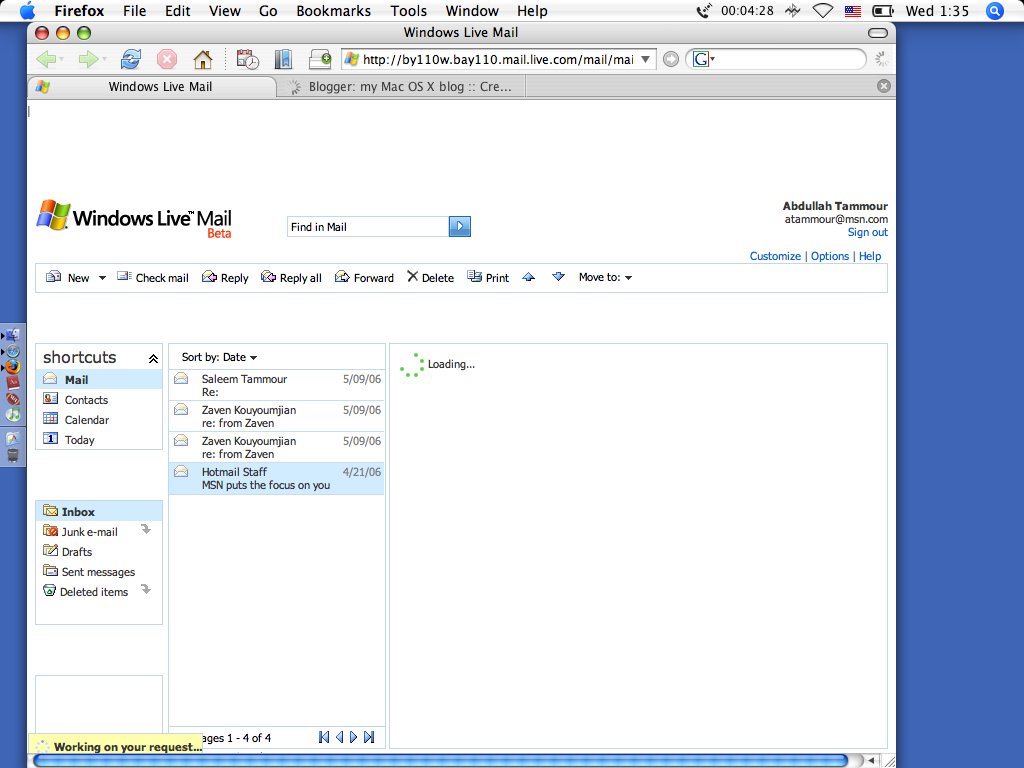Open the Sent messages folder
1024x768 pixels.
click(x=99, y=571)
